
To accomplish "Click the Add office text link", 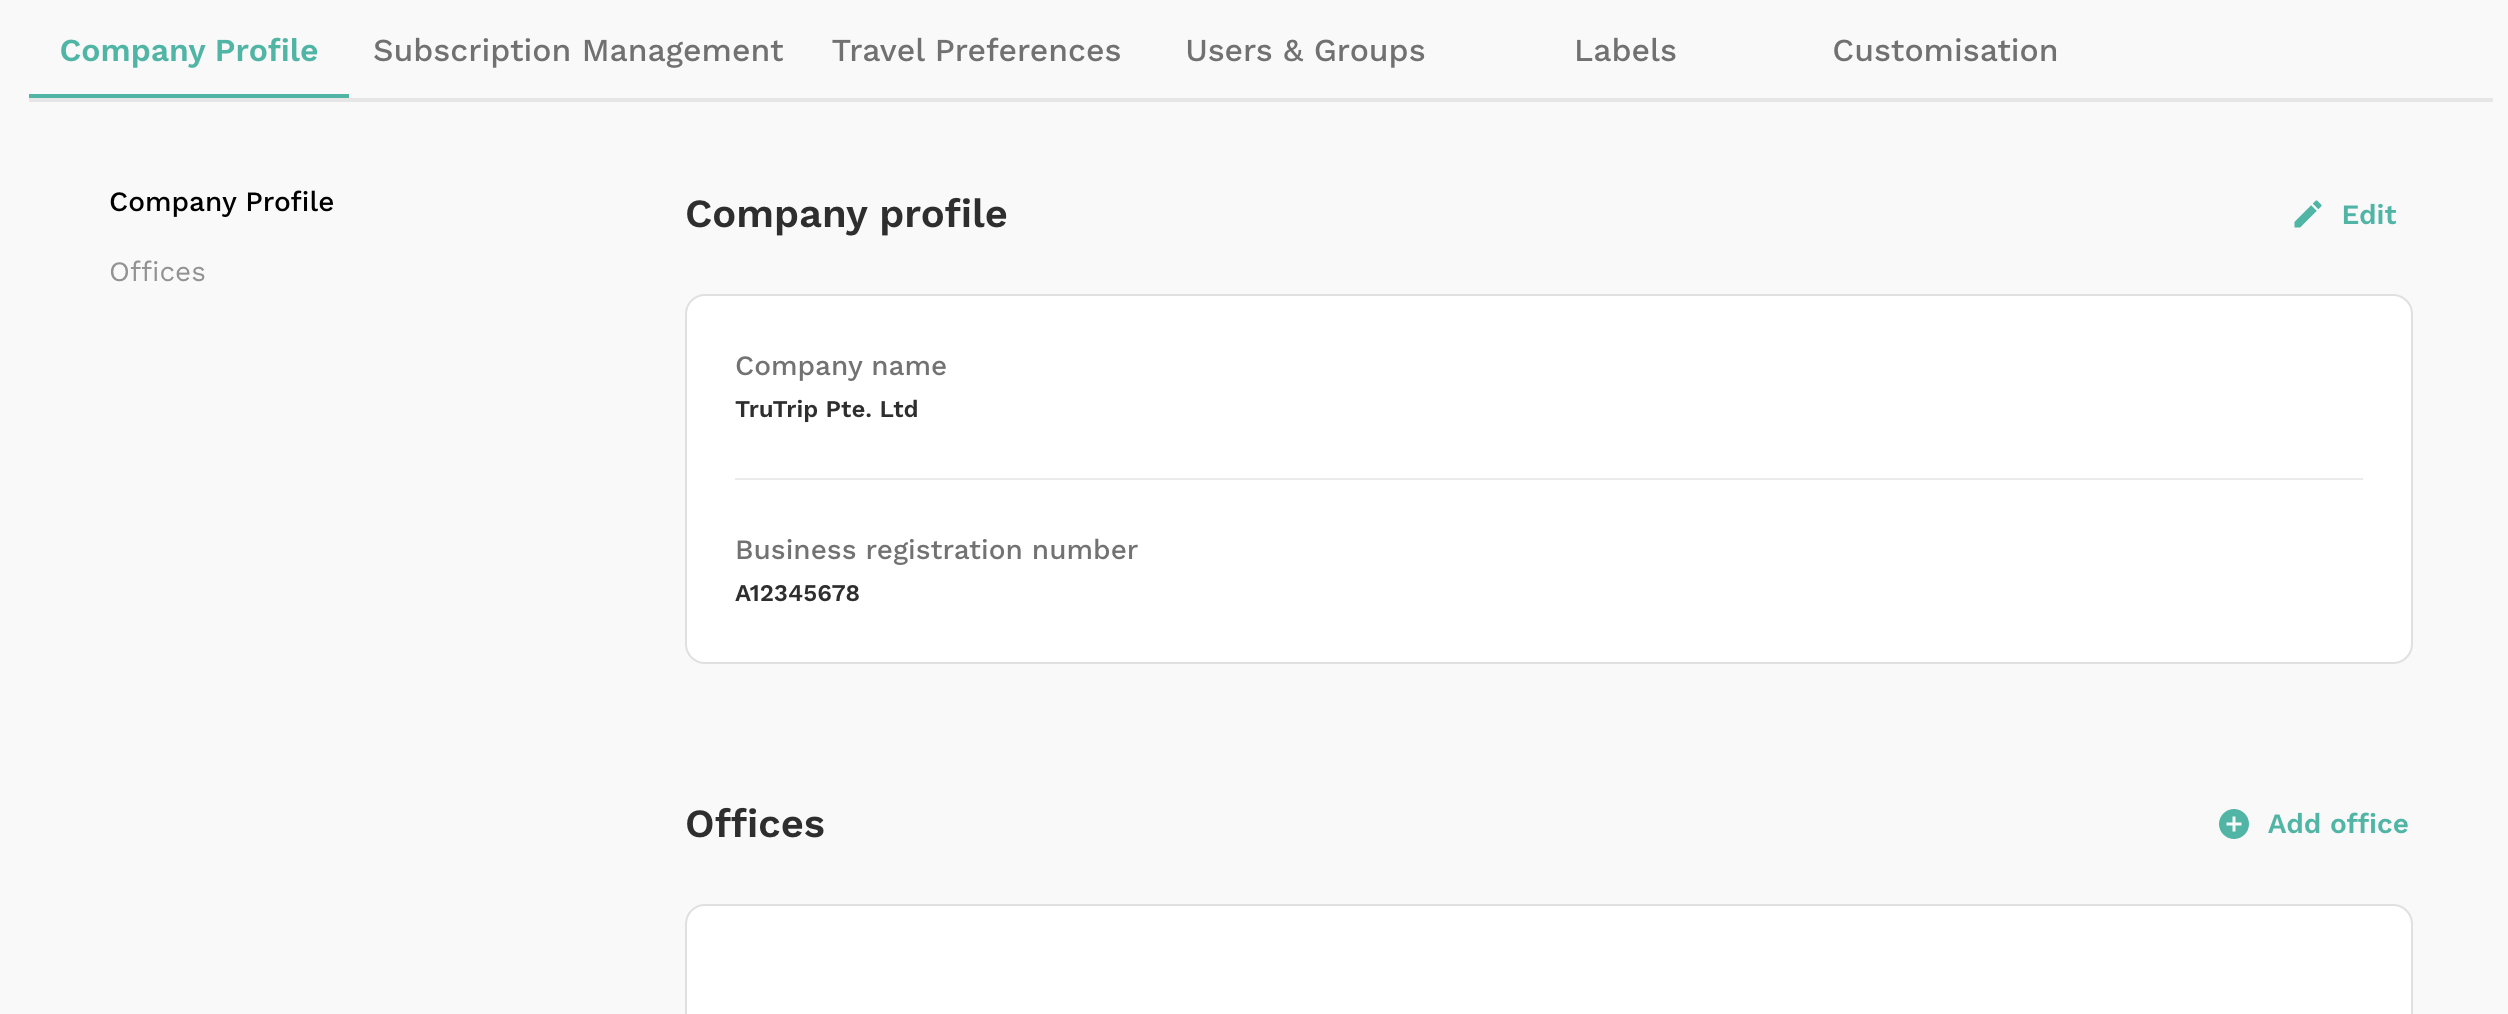I will [x=2338, y=824].
